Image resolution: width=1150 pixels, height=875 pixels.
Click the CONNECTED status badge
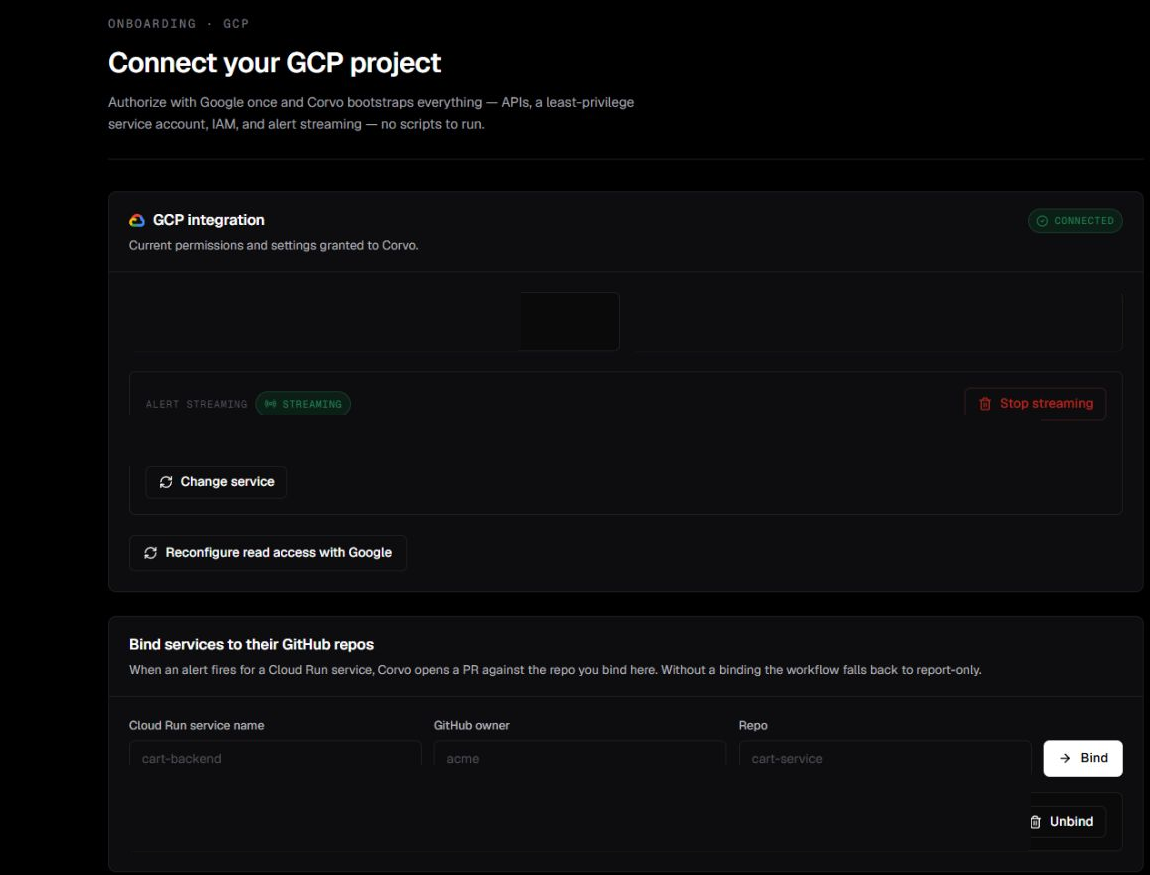1075,221
